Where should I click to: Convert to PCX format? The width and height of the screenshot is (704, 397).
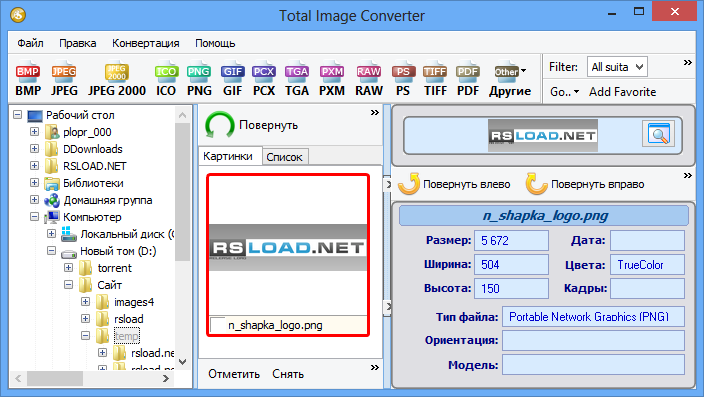click(264, 80)
